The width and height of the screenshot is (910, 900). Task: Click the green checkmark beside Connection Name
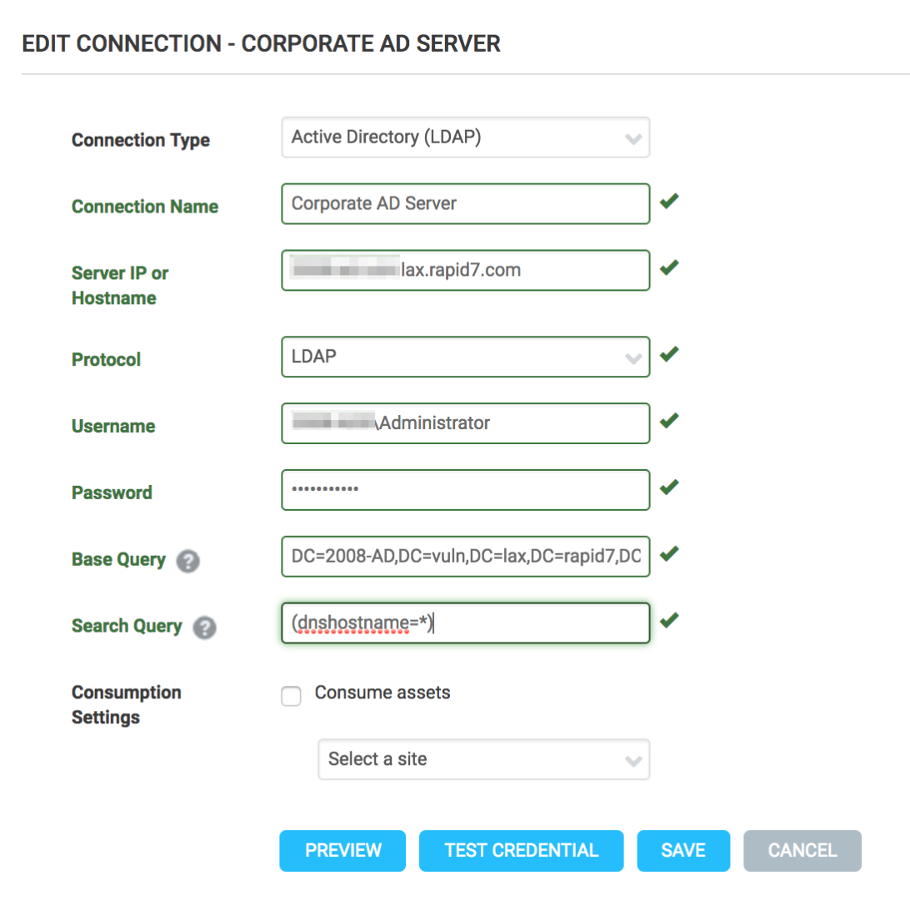(x=669, y=202)
